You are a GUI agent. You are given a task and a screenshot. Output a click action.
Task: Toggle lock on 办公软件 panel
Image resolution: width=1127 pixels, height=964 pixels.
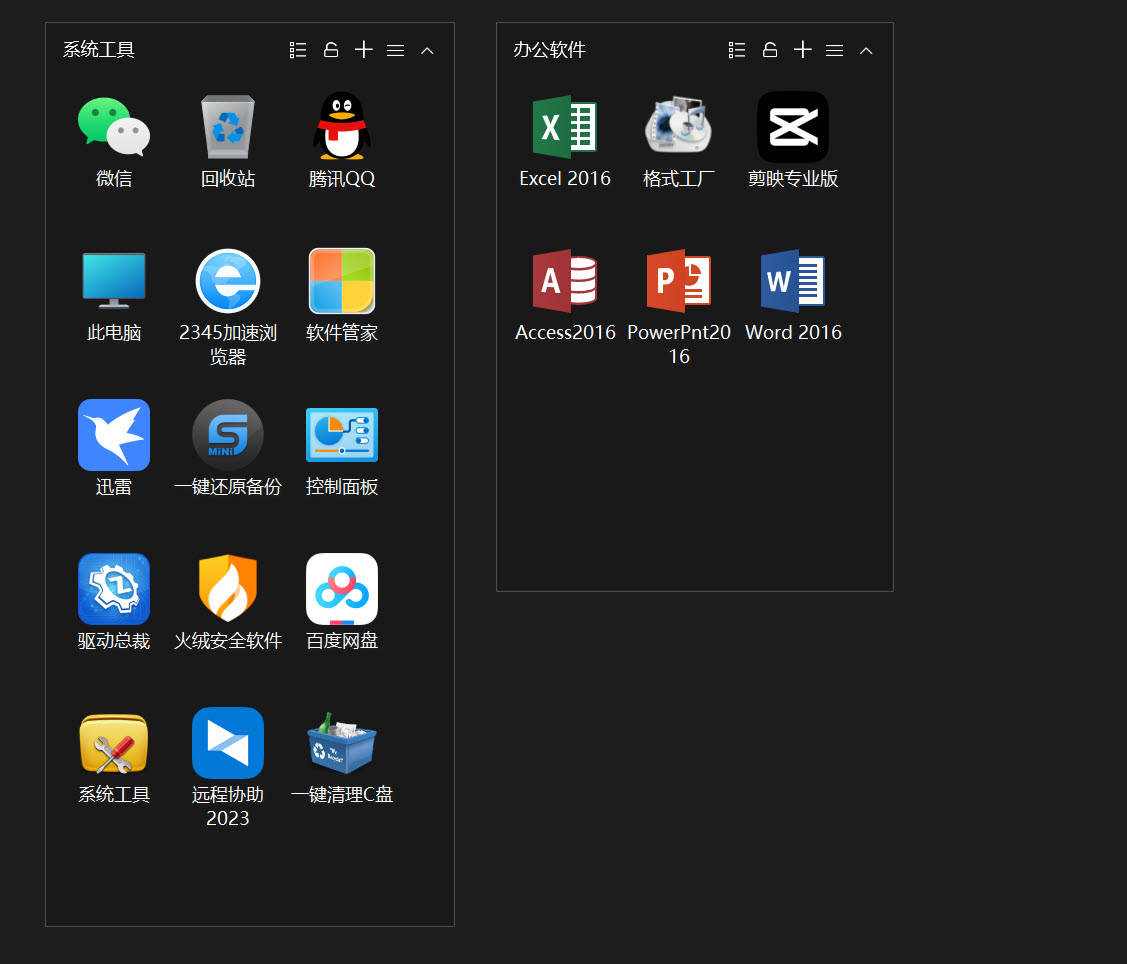click(x=770, y=50)
